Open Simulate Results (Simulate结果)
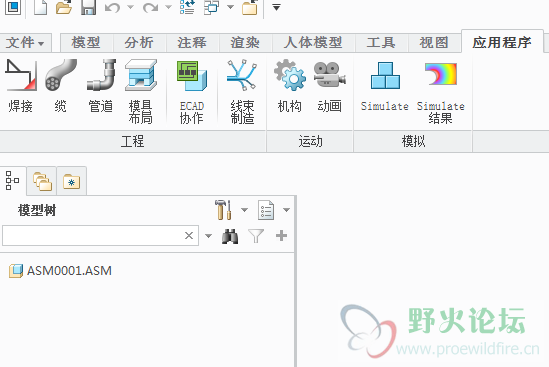 (440, 92)
